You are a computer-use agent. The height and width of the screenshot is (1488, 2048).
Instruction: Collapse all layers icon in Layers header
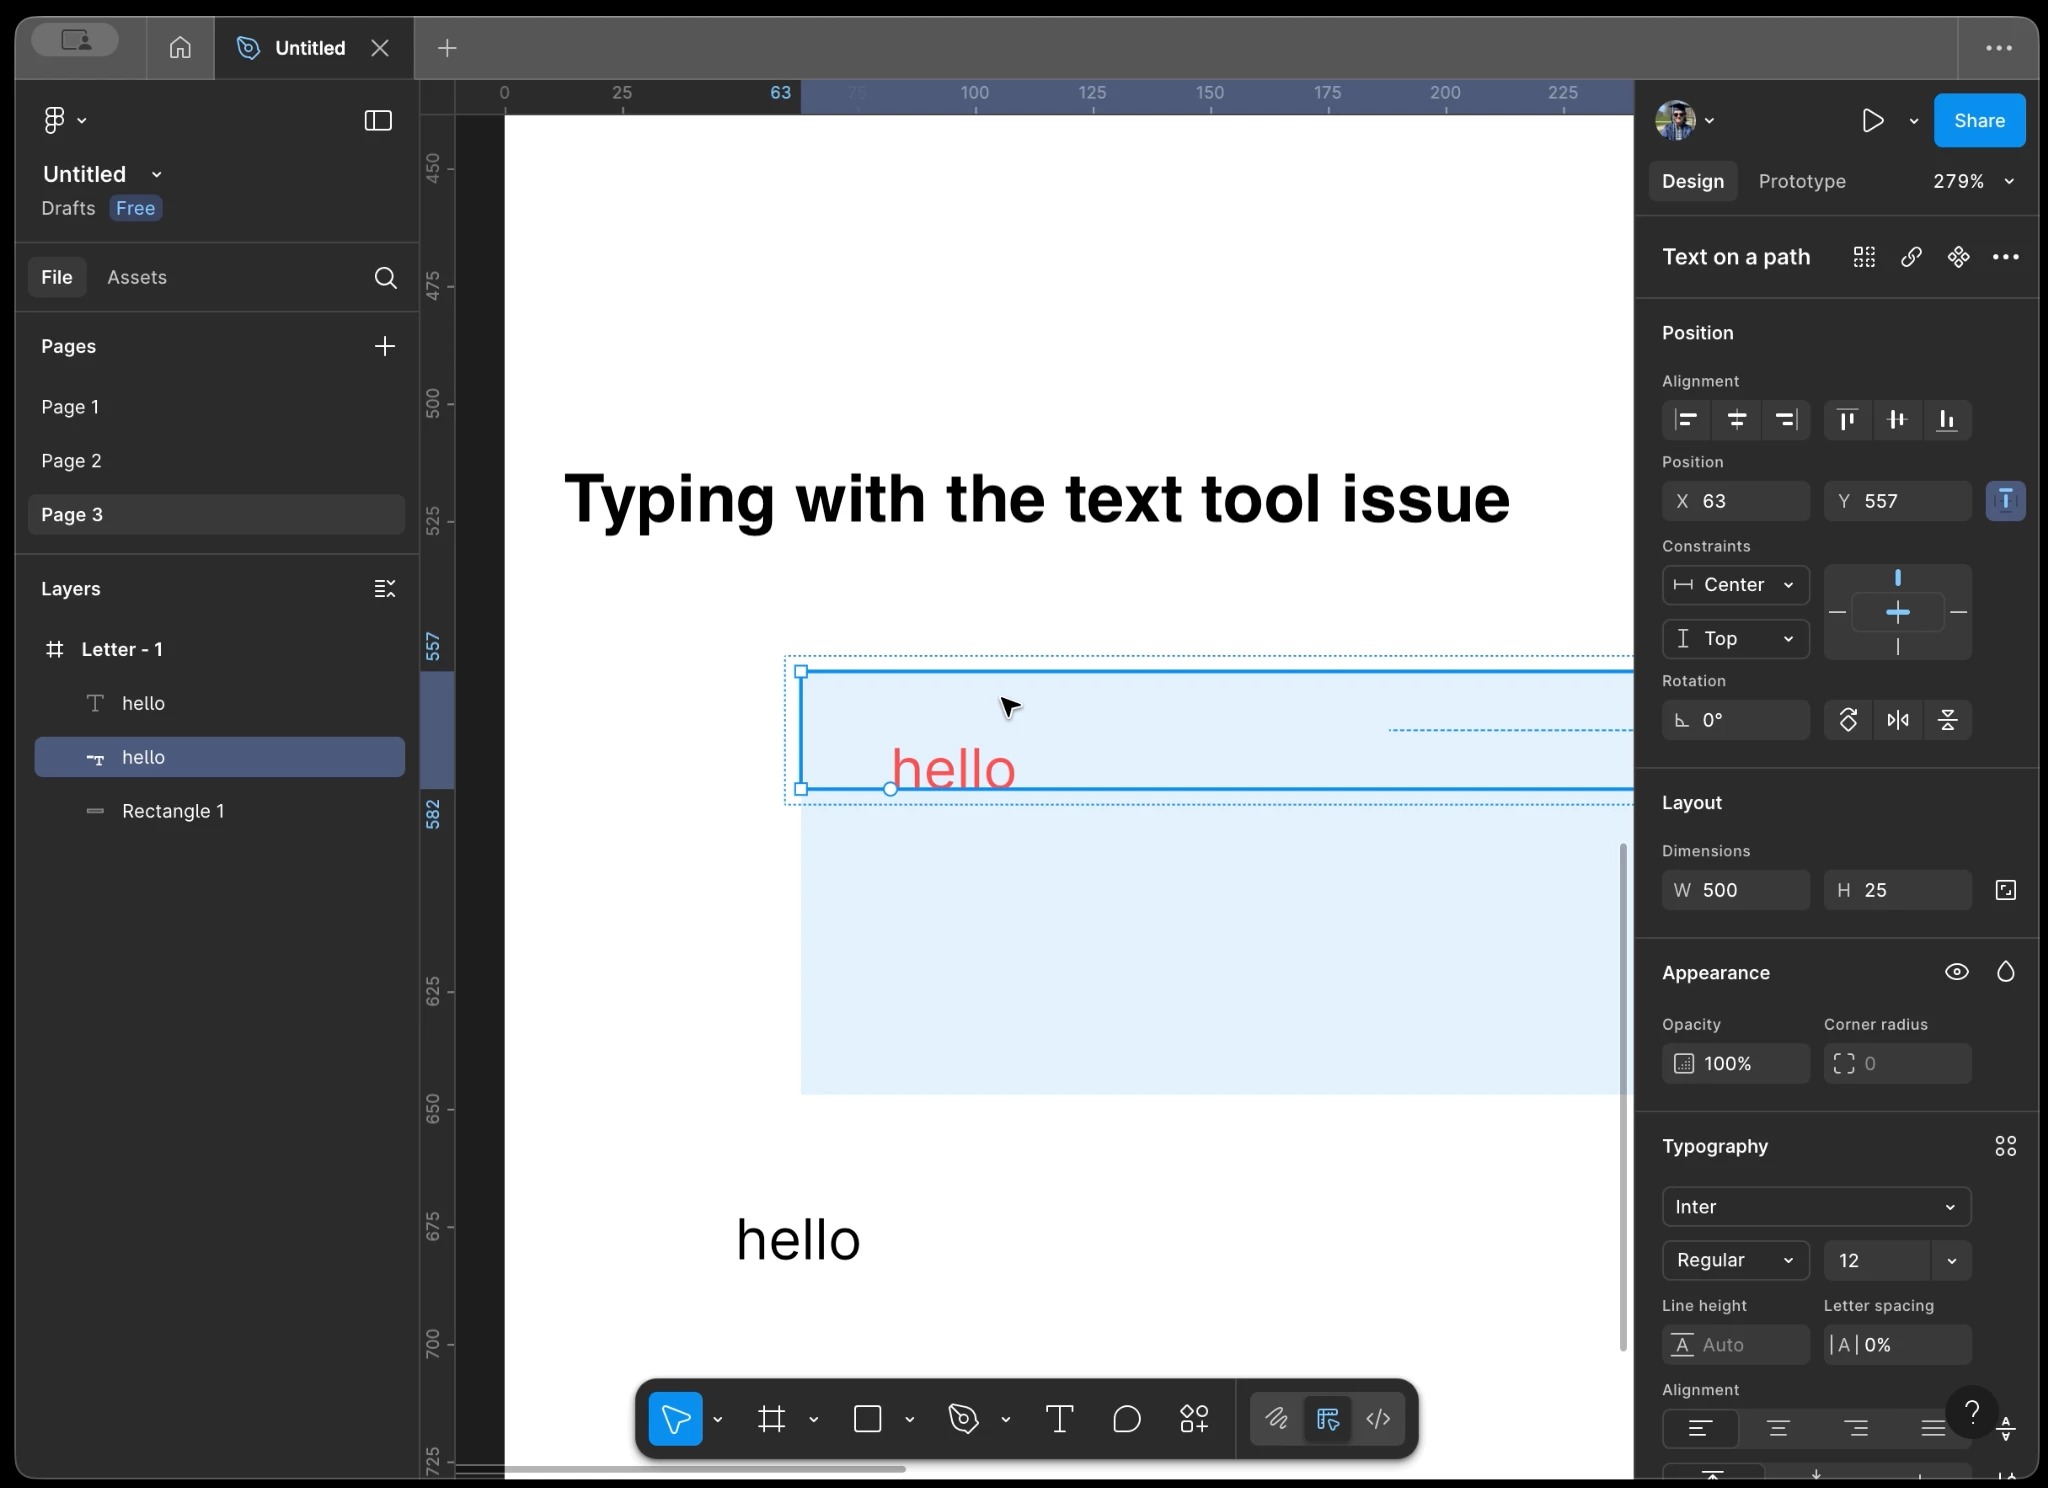tap(384, 589)
